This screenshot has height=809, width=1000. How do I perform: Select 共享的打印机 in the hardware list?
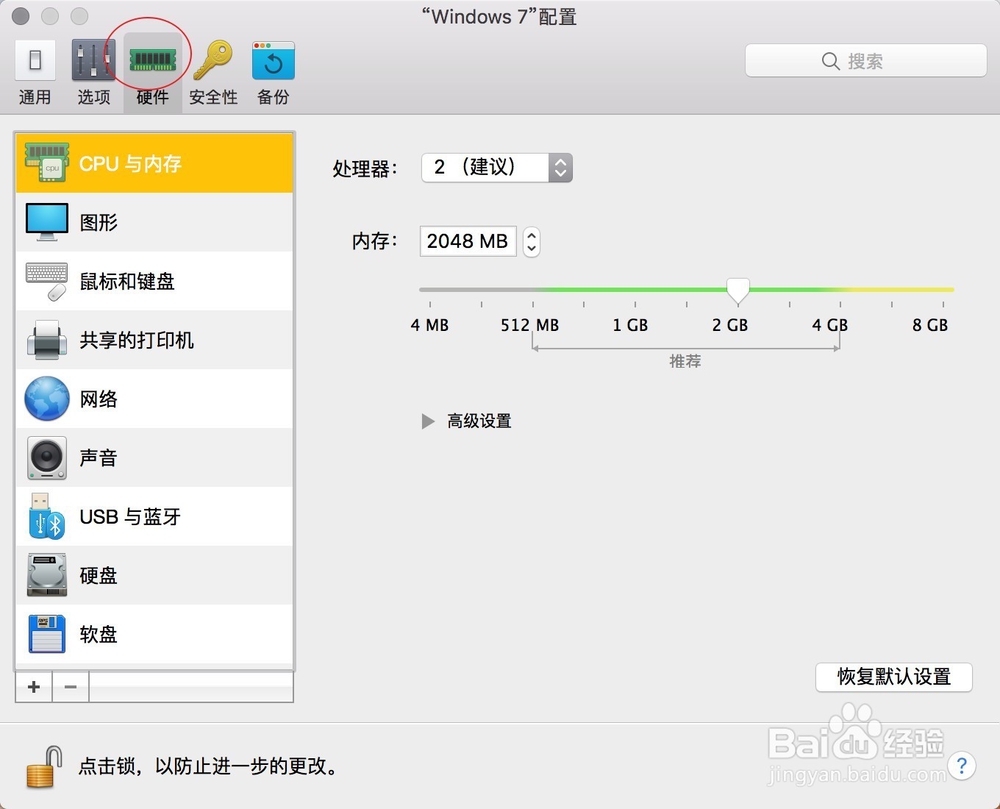point(154,340)
